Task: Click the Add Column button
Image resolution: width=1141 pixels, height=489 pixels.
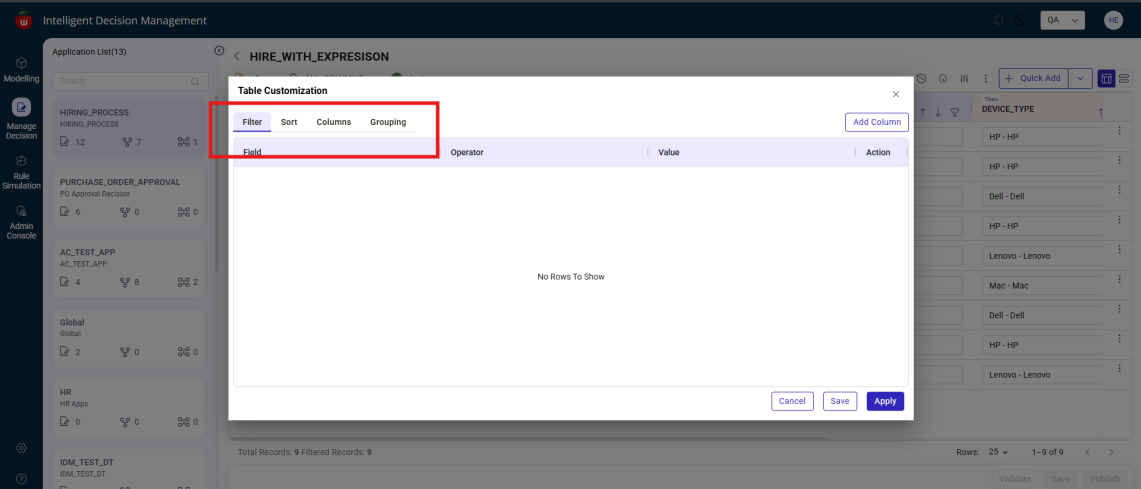Action: click(x=877, y=122)
